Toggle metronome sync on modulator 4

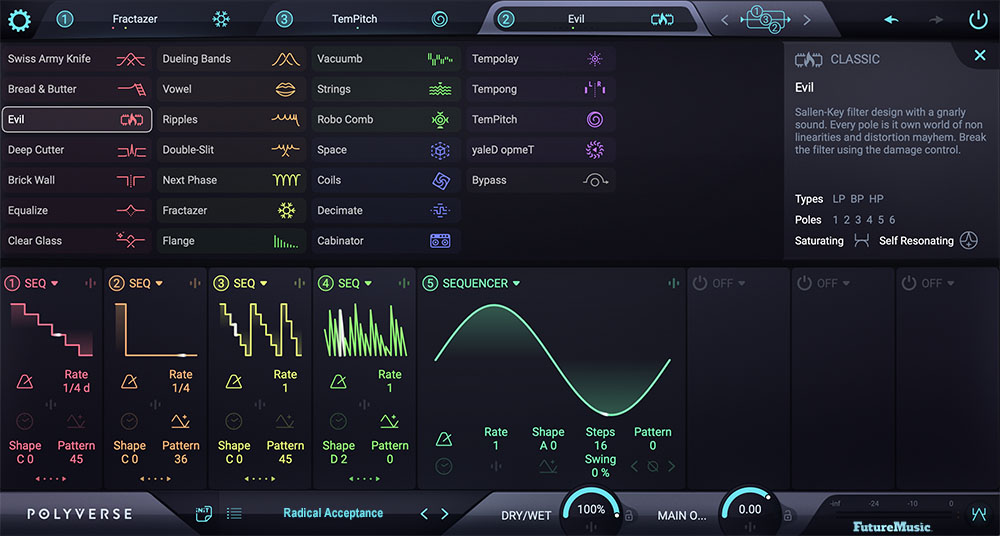[x=339, y=382]
